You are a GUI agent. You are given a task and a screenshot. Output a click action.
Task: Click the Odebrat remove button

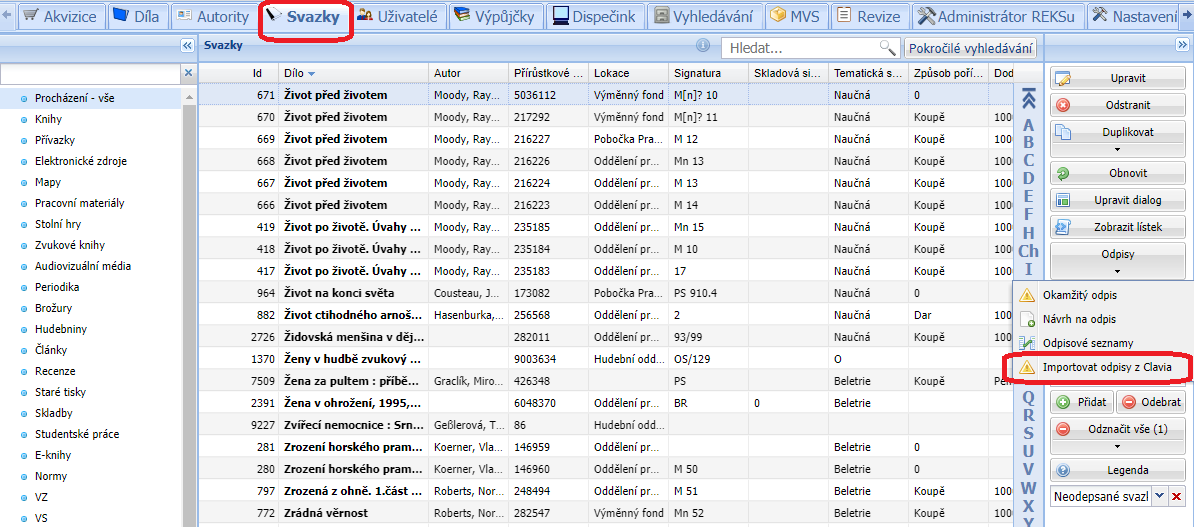(1151, 402)
